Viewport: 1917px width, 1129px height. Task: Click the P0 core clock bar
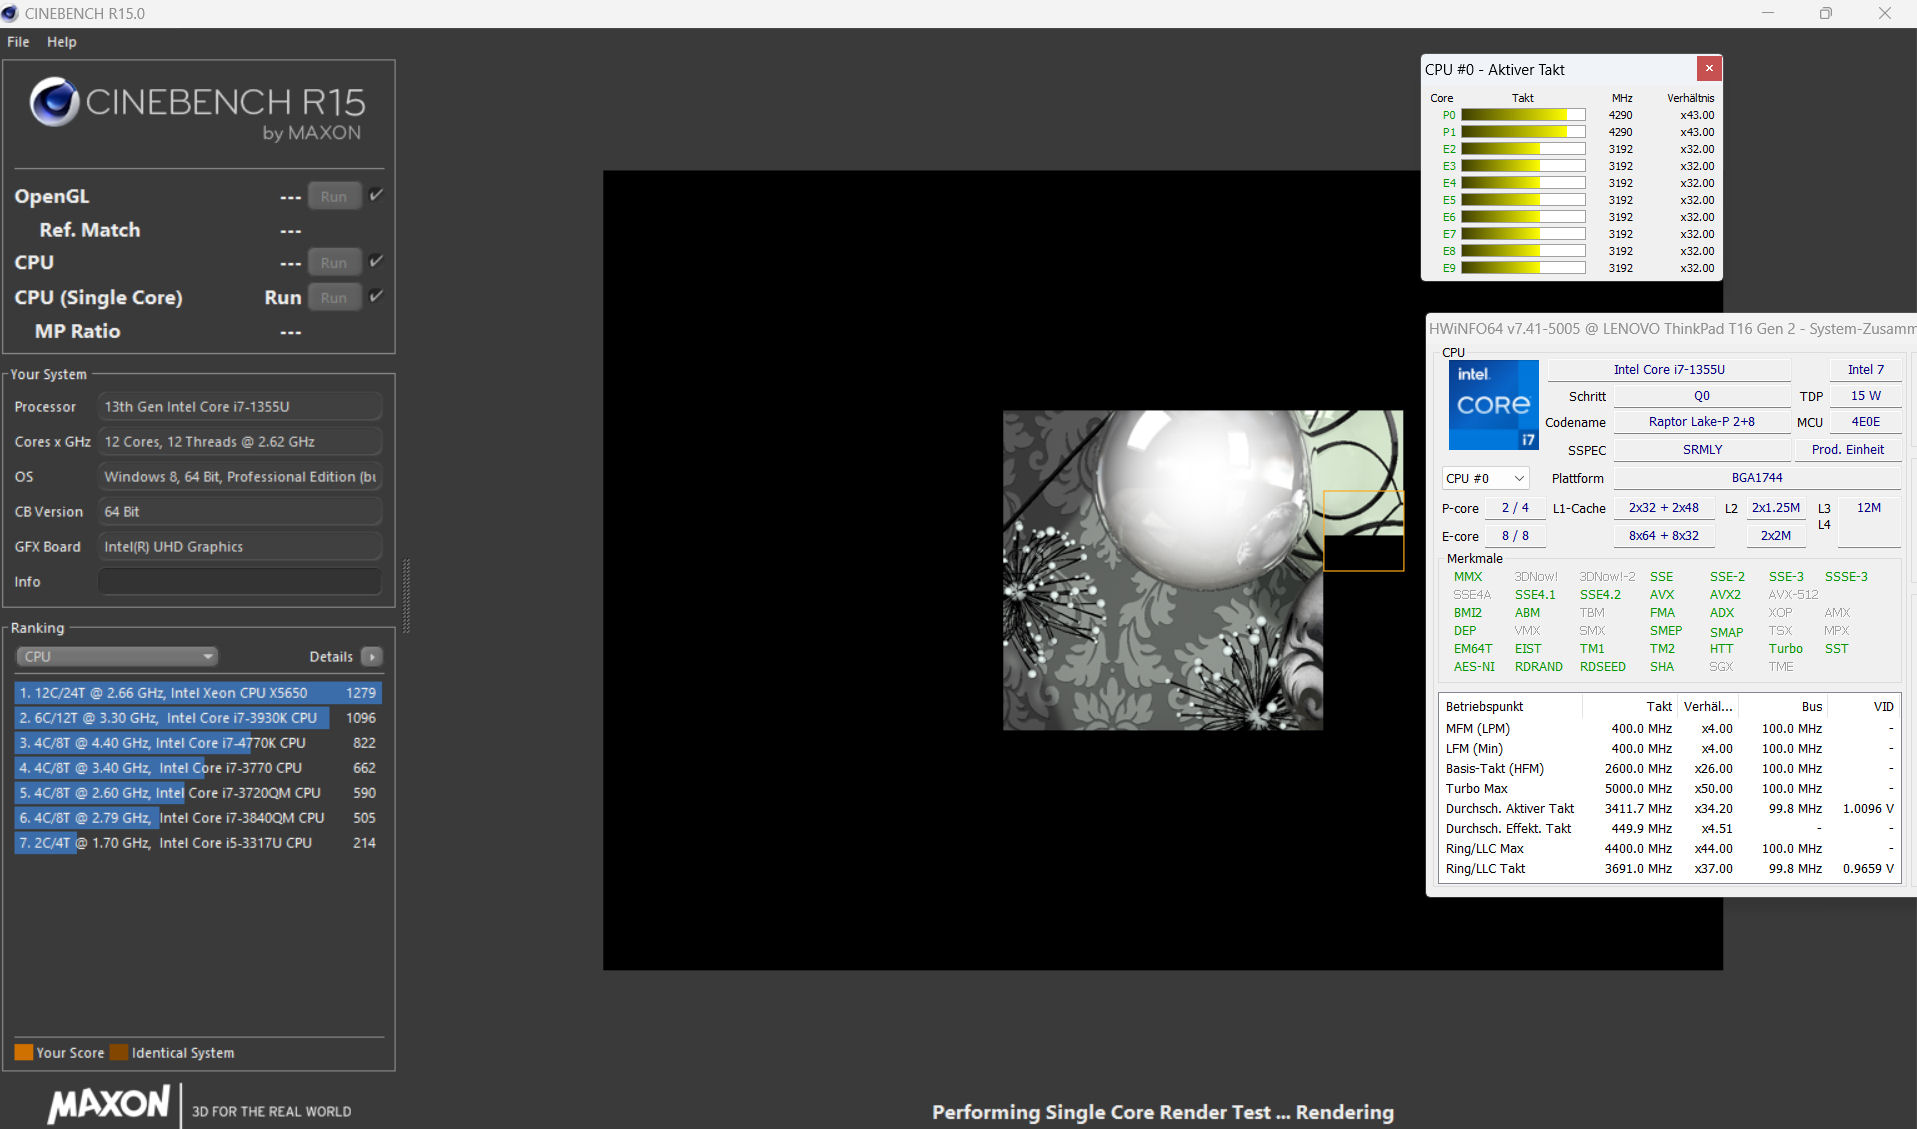tap(1522, 115)
